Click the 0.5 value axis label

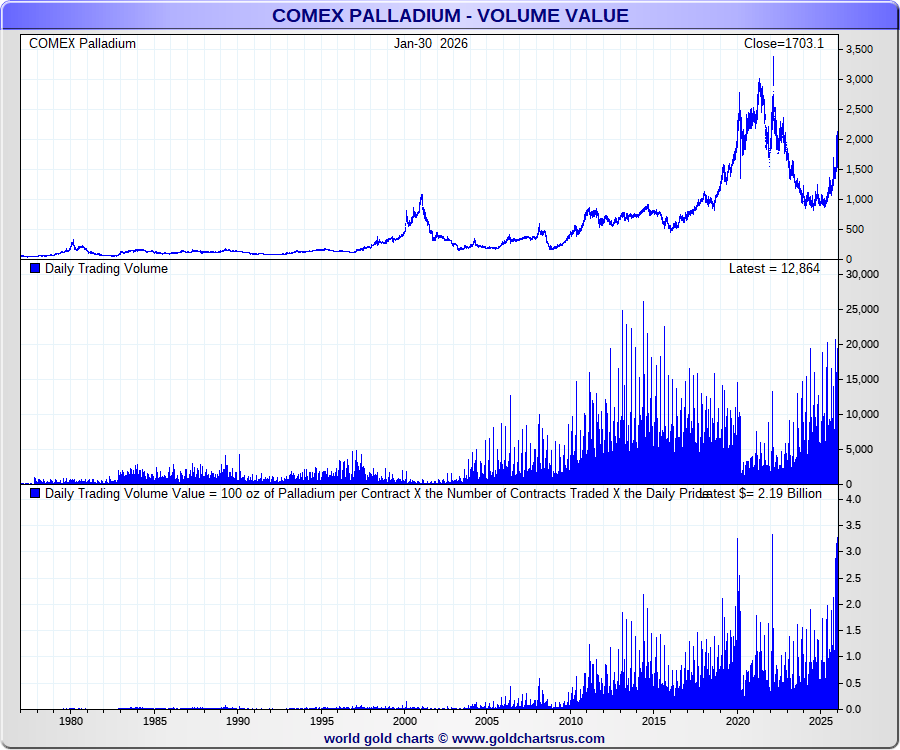[x=853, y=683]
